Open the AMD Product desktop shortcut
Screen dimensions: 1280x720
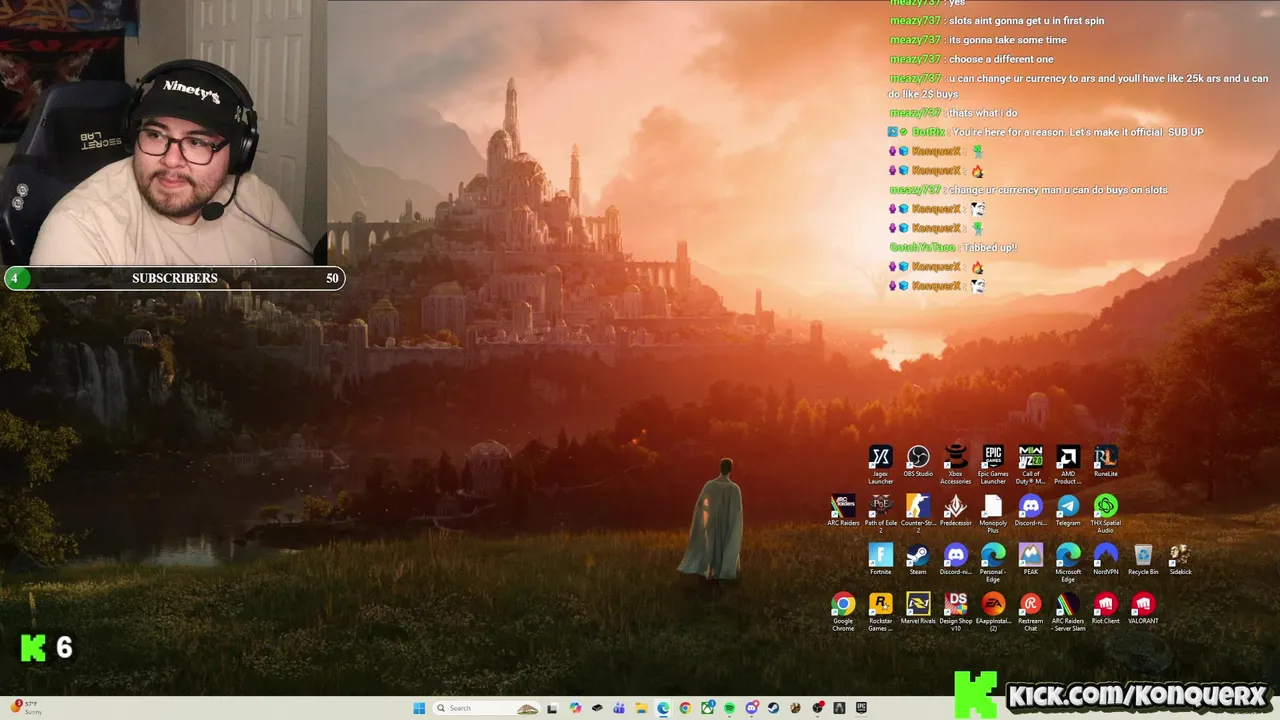coord(1068,464)
